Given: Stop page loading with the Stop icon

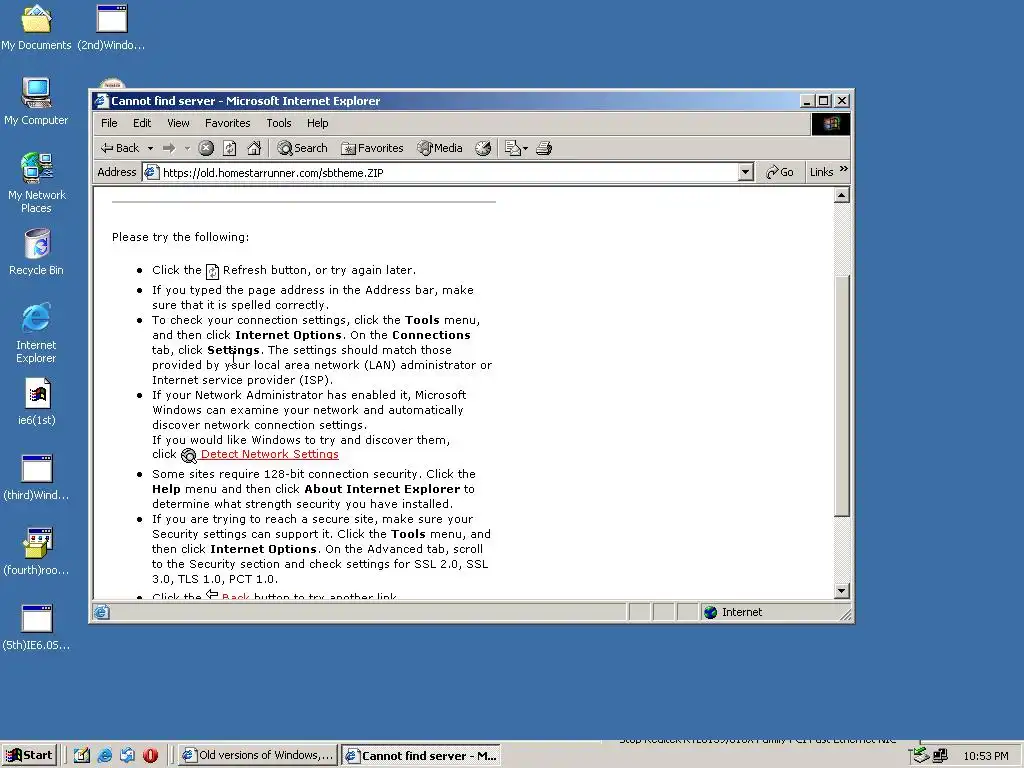Looking at the screenshot, I should pyautogui.click(x=206, y=148).
